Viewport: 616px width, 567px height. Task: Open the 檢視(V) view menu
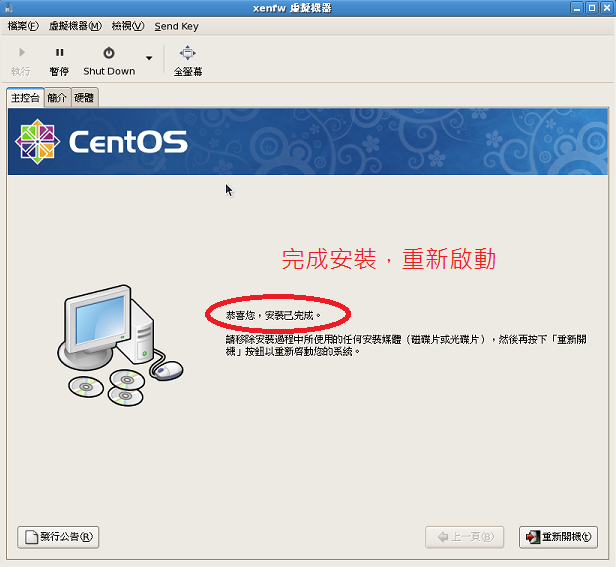pyautogui.click(x=128, y=26)
